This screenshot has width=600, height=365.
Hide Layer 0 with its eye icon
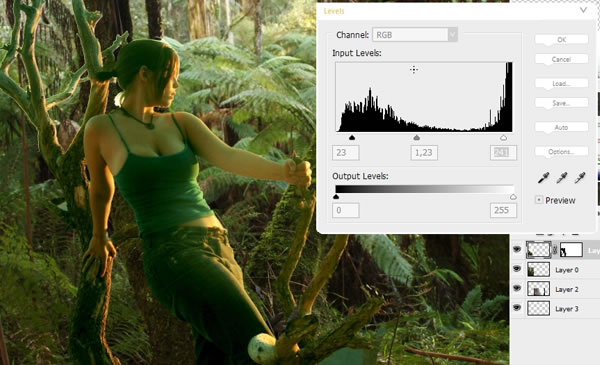point(517,269)
